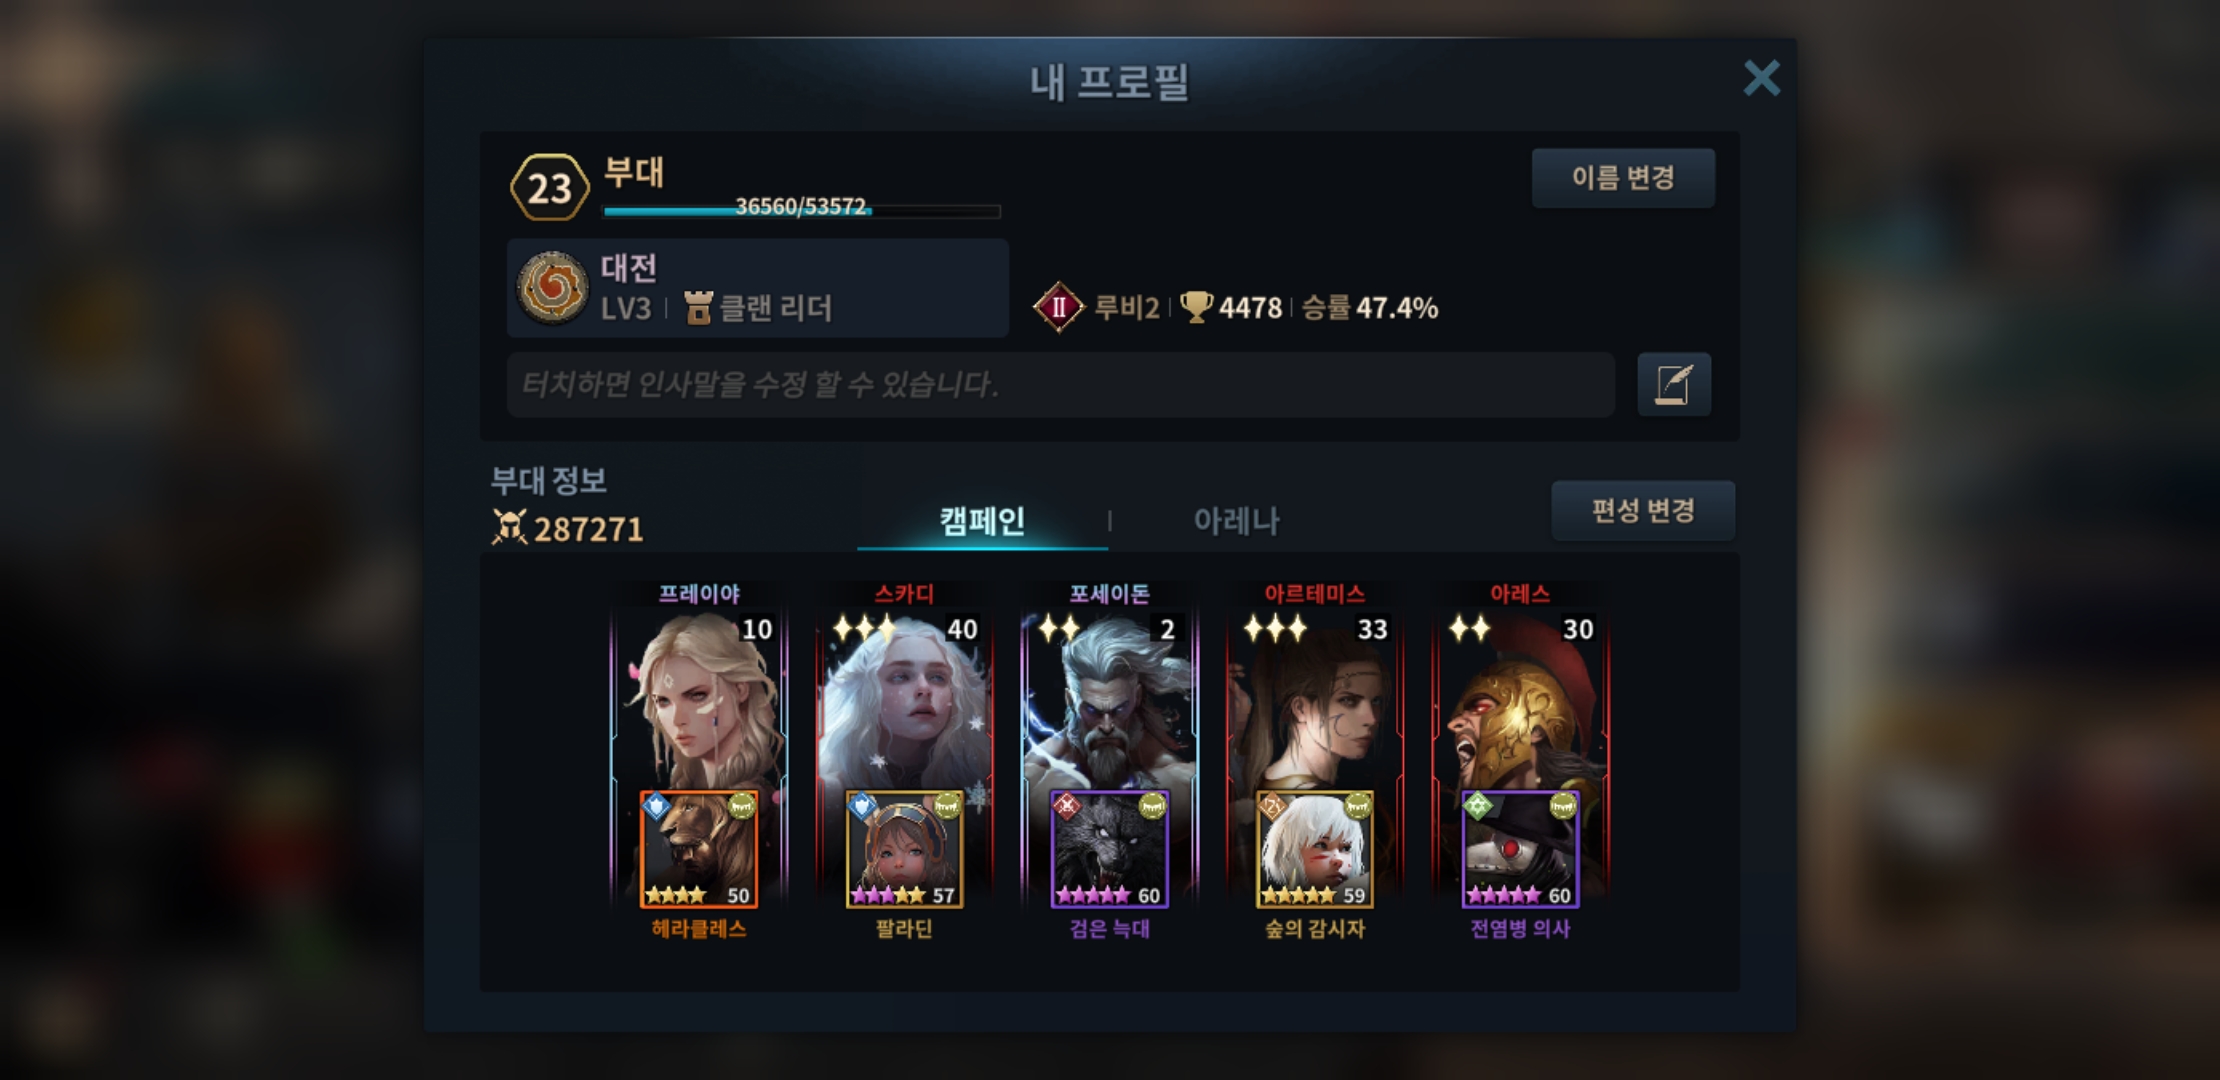This screenshot has width=2220, height=1080.
Task: Click the gold trophy icon
Action: click(x=1196, y=307)
